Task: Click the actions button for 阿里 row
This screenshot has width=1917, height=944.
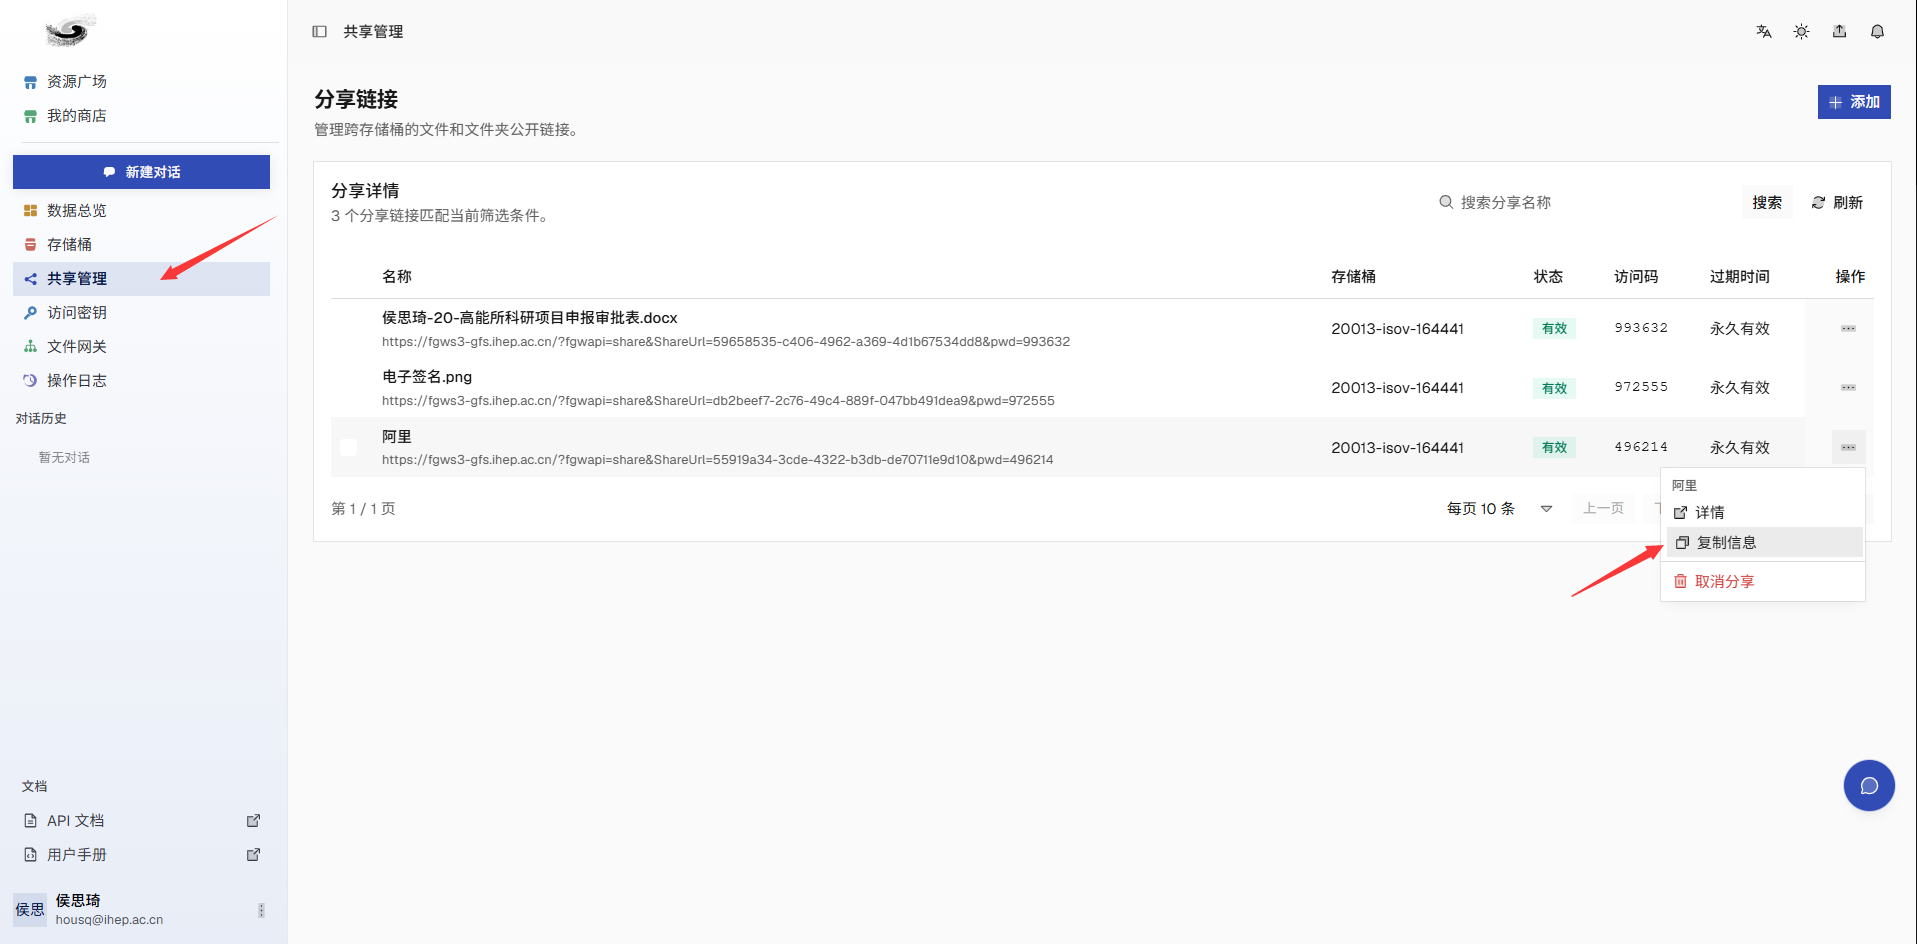Action: click(1848, 447)
